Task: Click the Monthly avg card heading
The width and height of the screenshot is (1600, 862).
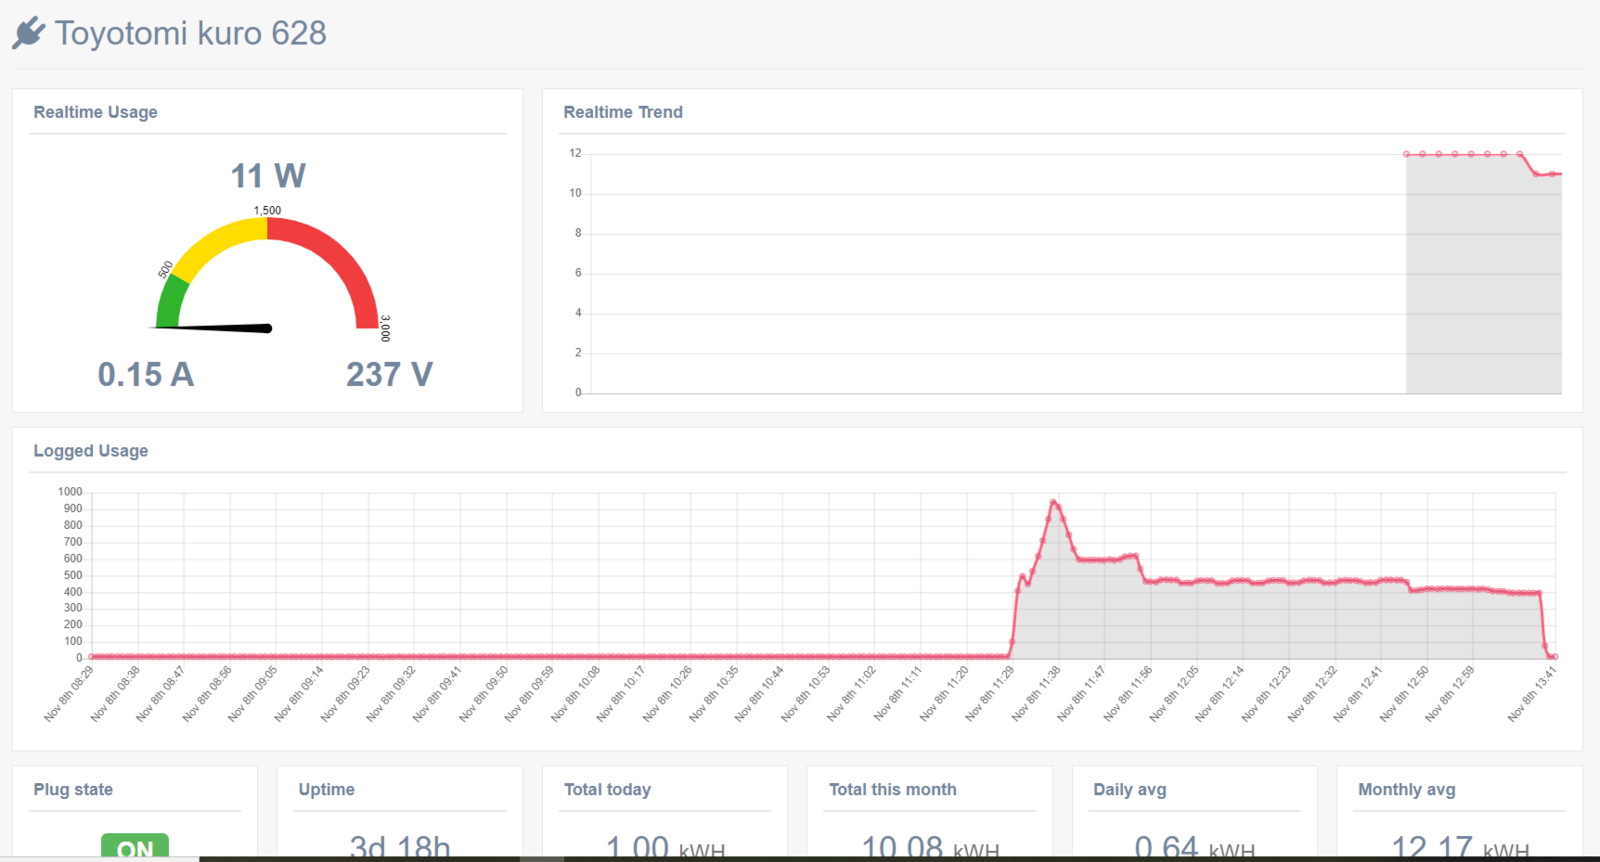Action: [1406, 789]
